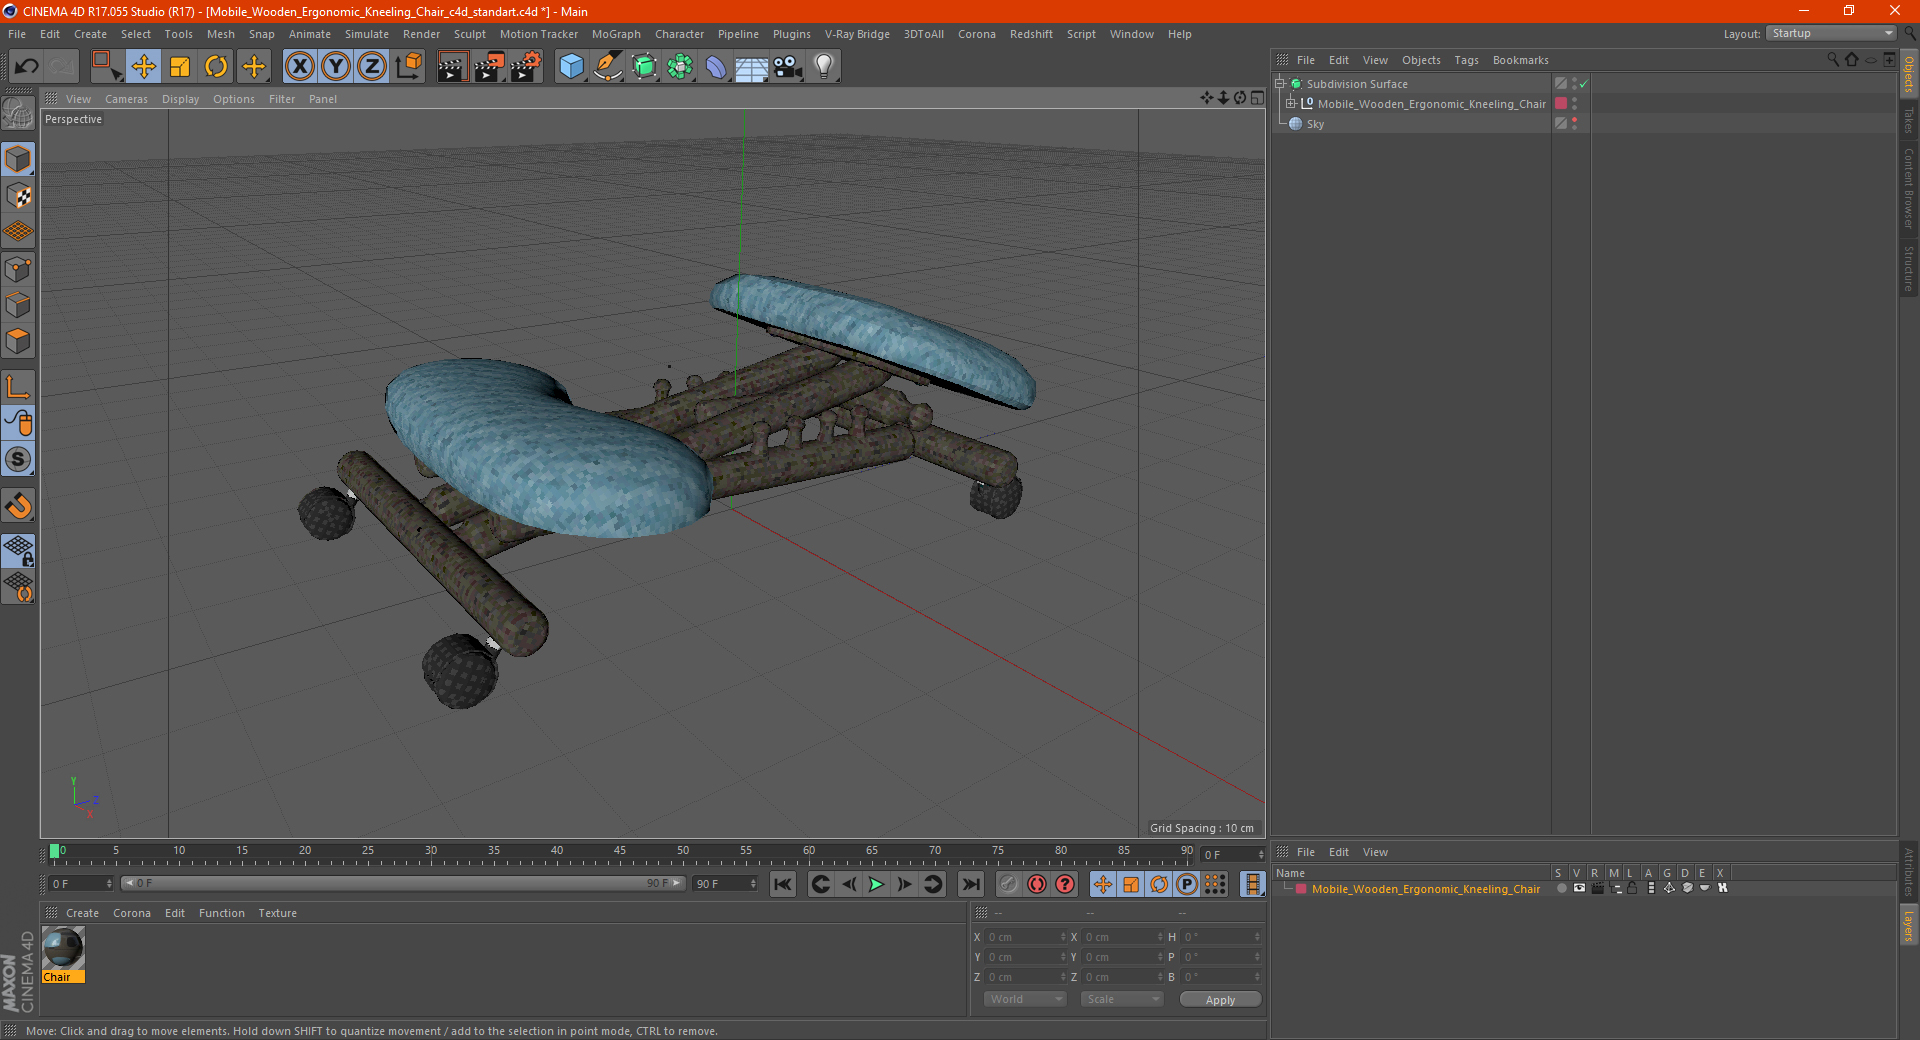The height and width of the screenshot is (1040, 1920).
Task: Open the Simulate menu
Action: [367, 34]
